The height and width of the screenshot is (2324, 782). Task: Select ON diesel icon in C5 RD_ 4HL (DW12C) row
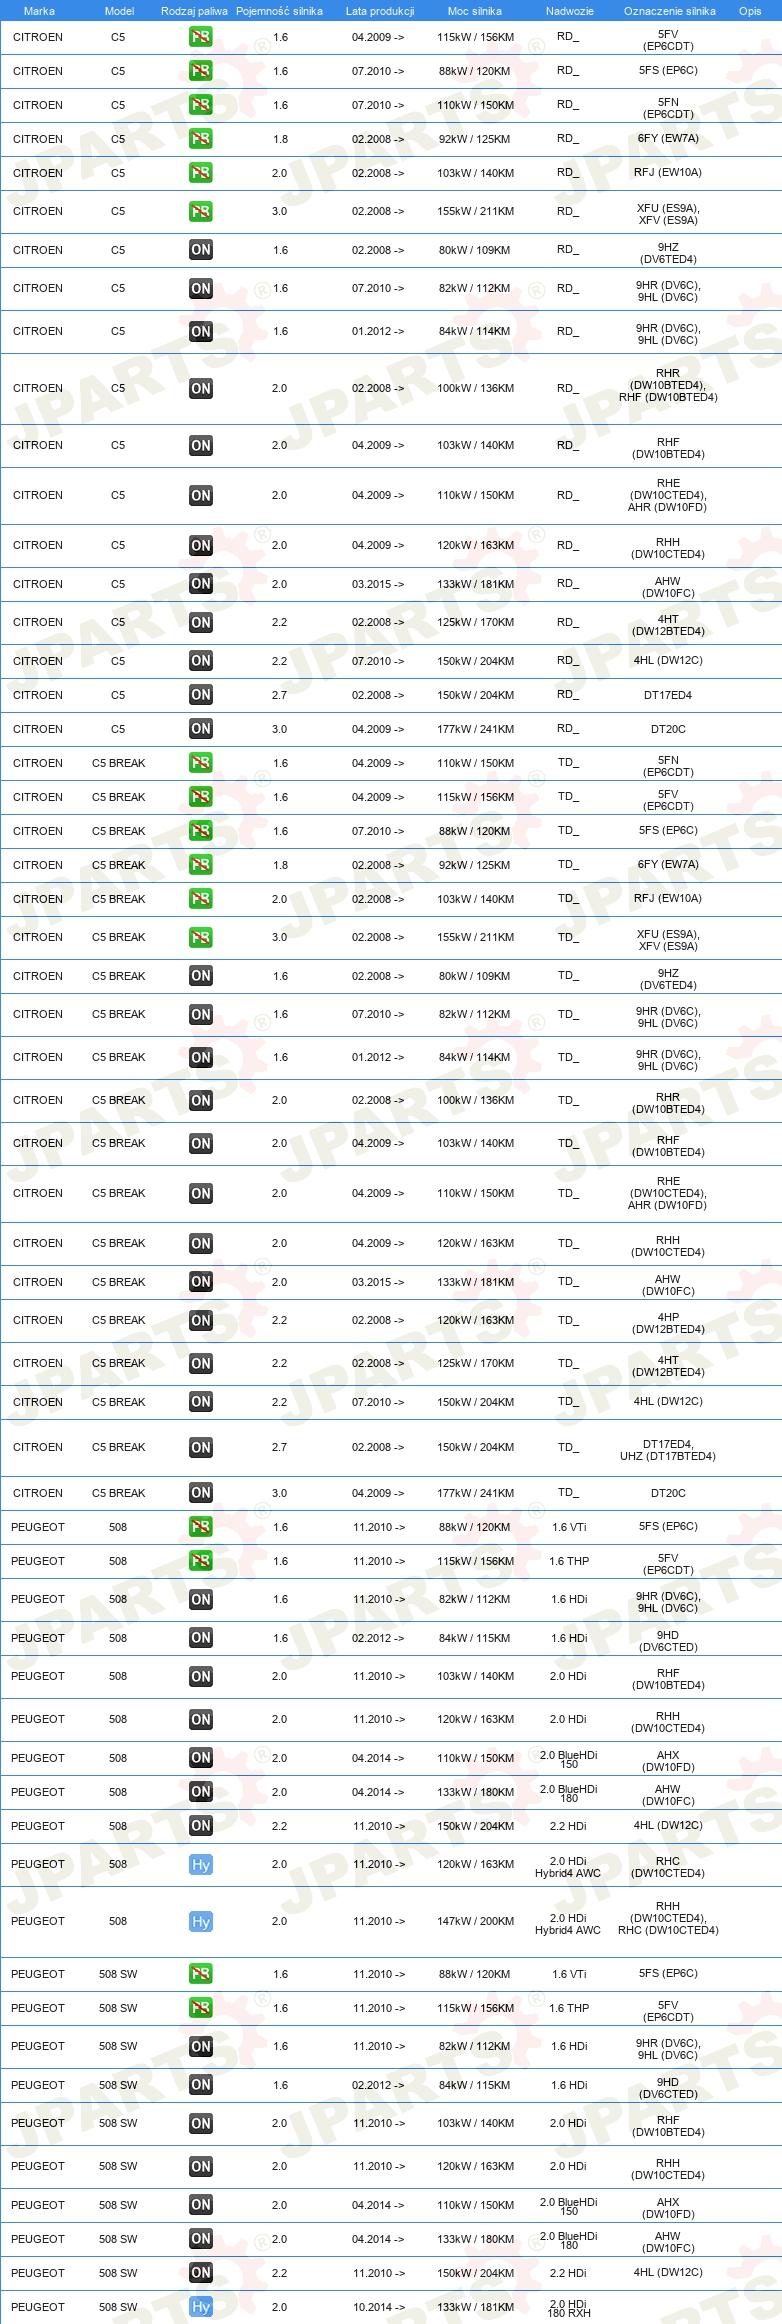(201, 661)
